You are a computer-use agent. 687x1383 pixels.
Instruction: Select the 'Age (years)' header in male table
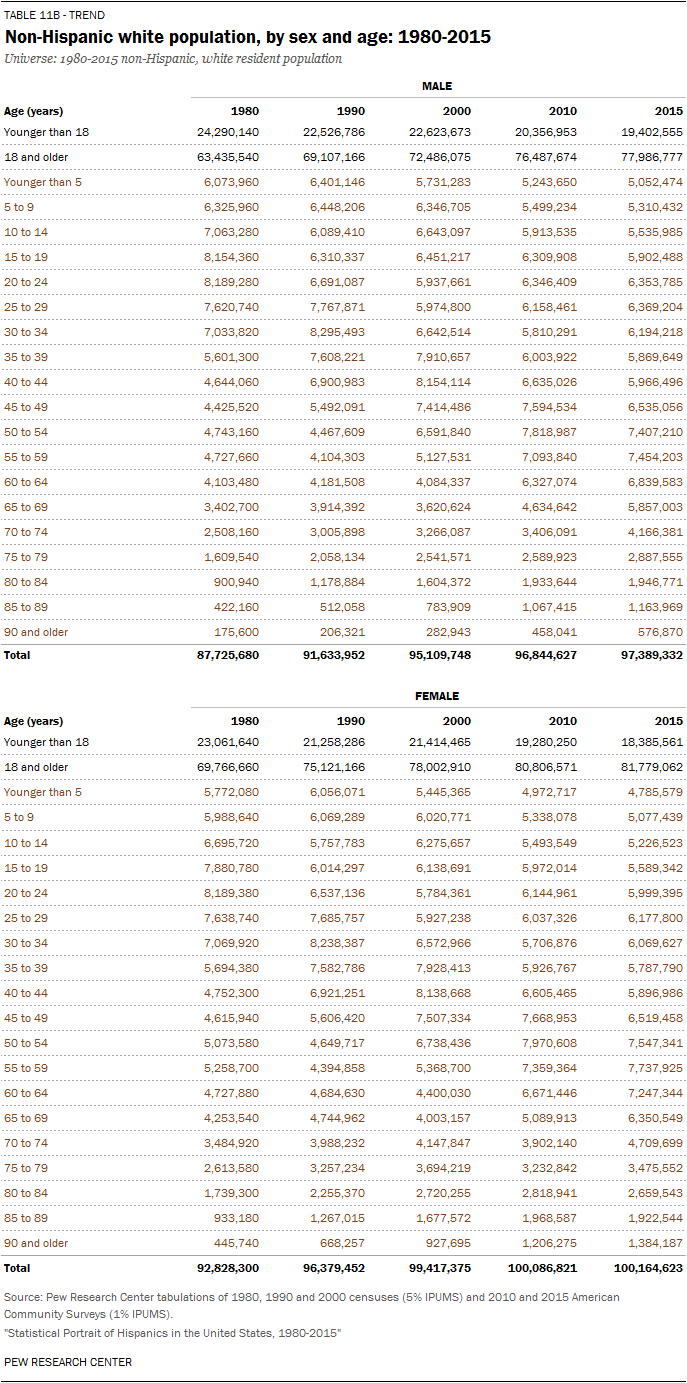33,111
